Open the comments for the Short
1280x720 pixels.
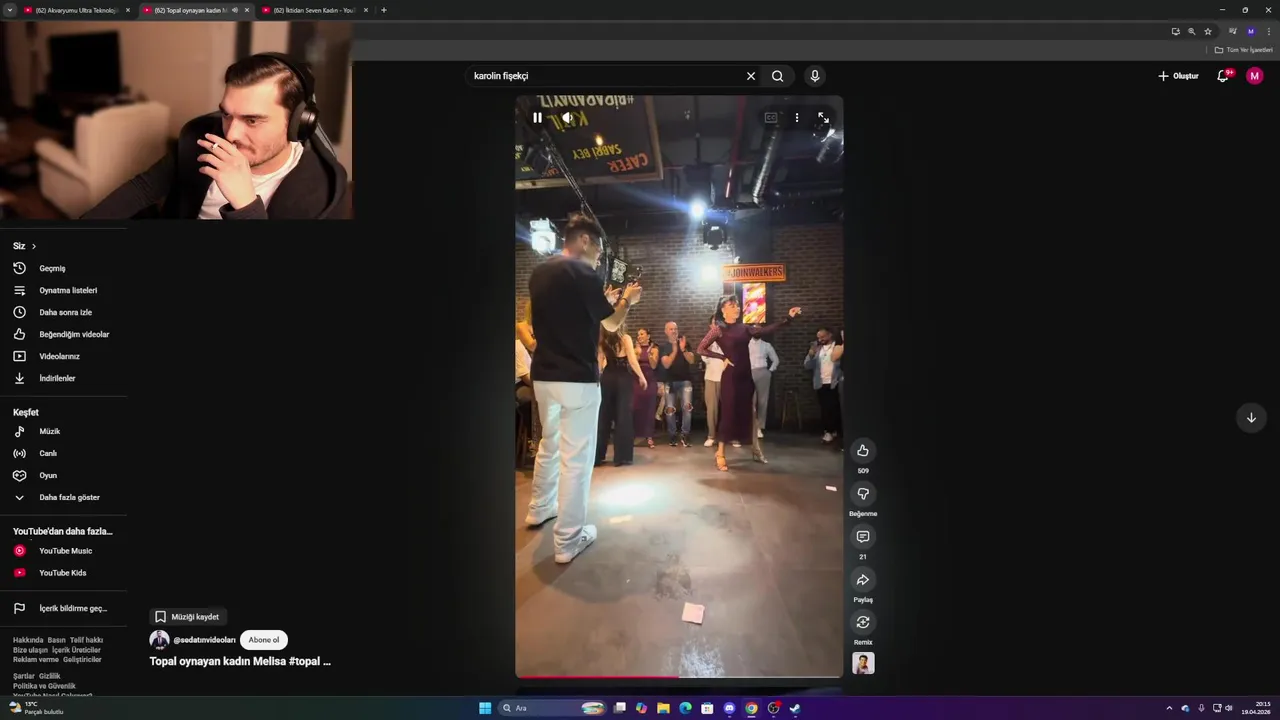(x=863, y=536)
